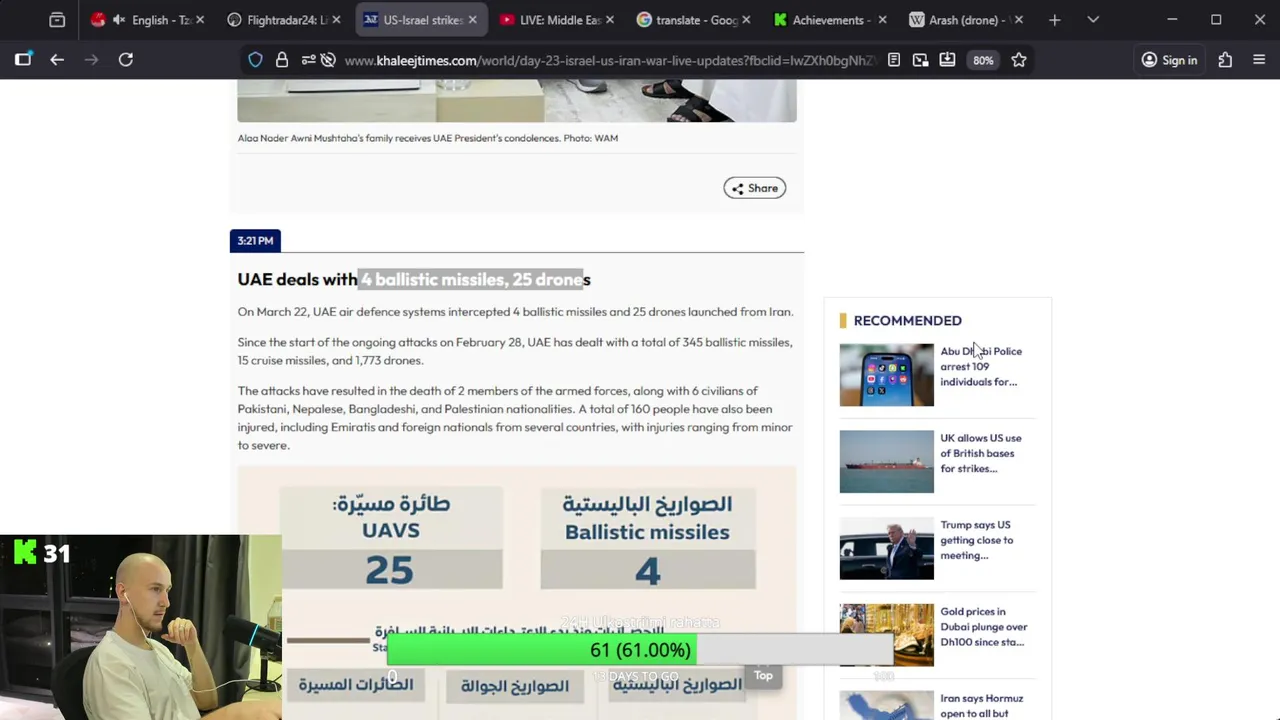The width and height of the screenshot is (1280, 720).
Task: Close the Arash (drone) tab
Action: tap(1018, 20)
